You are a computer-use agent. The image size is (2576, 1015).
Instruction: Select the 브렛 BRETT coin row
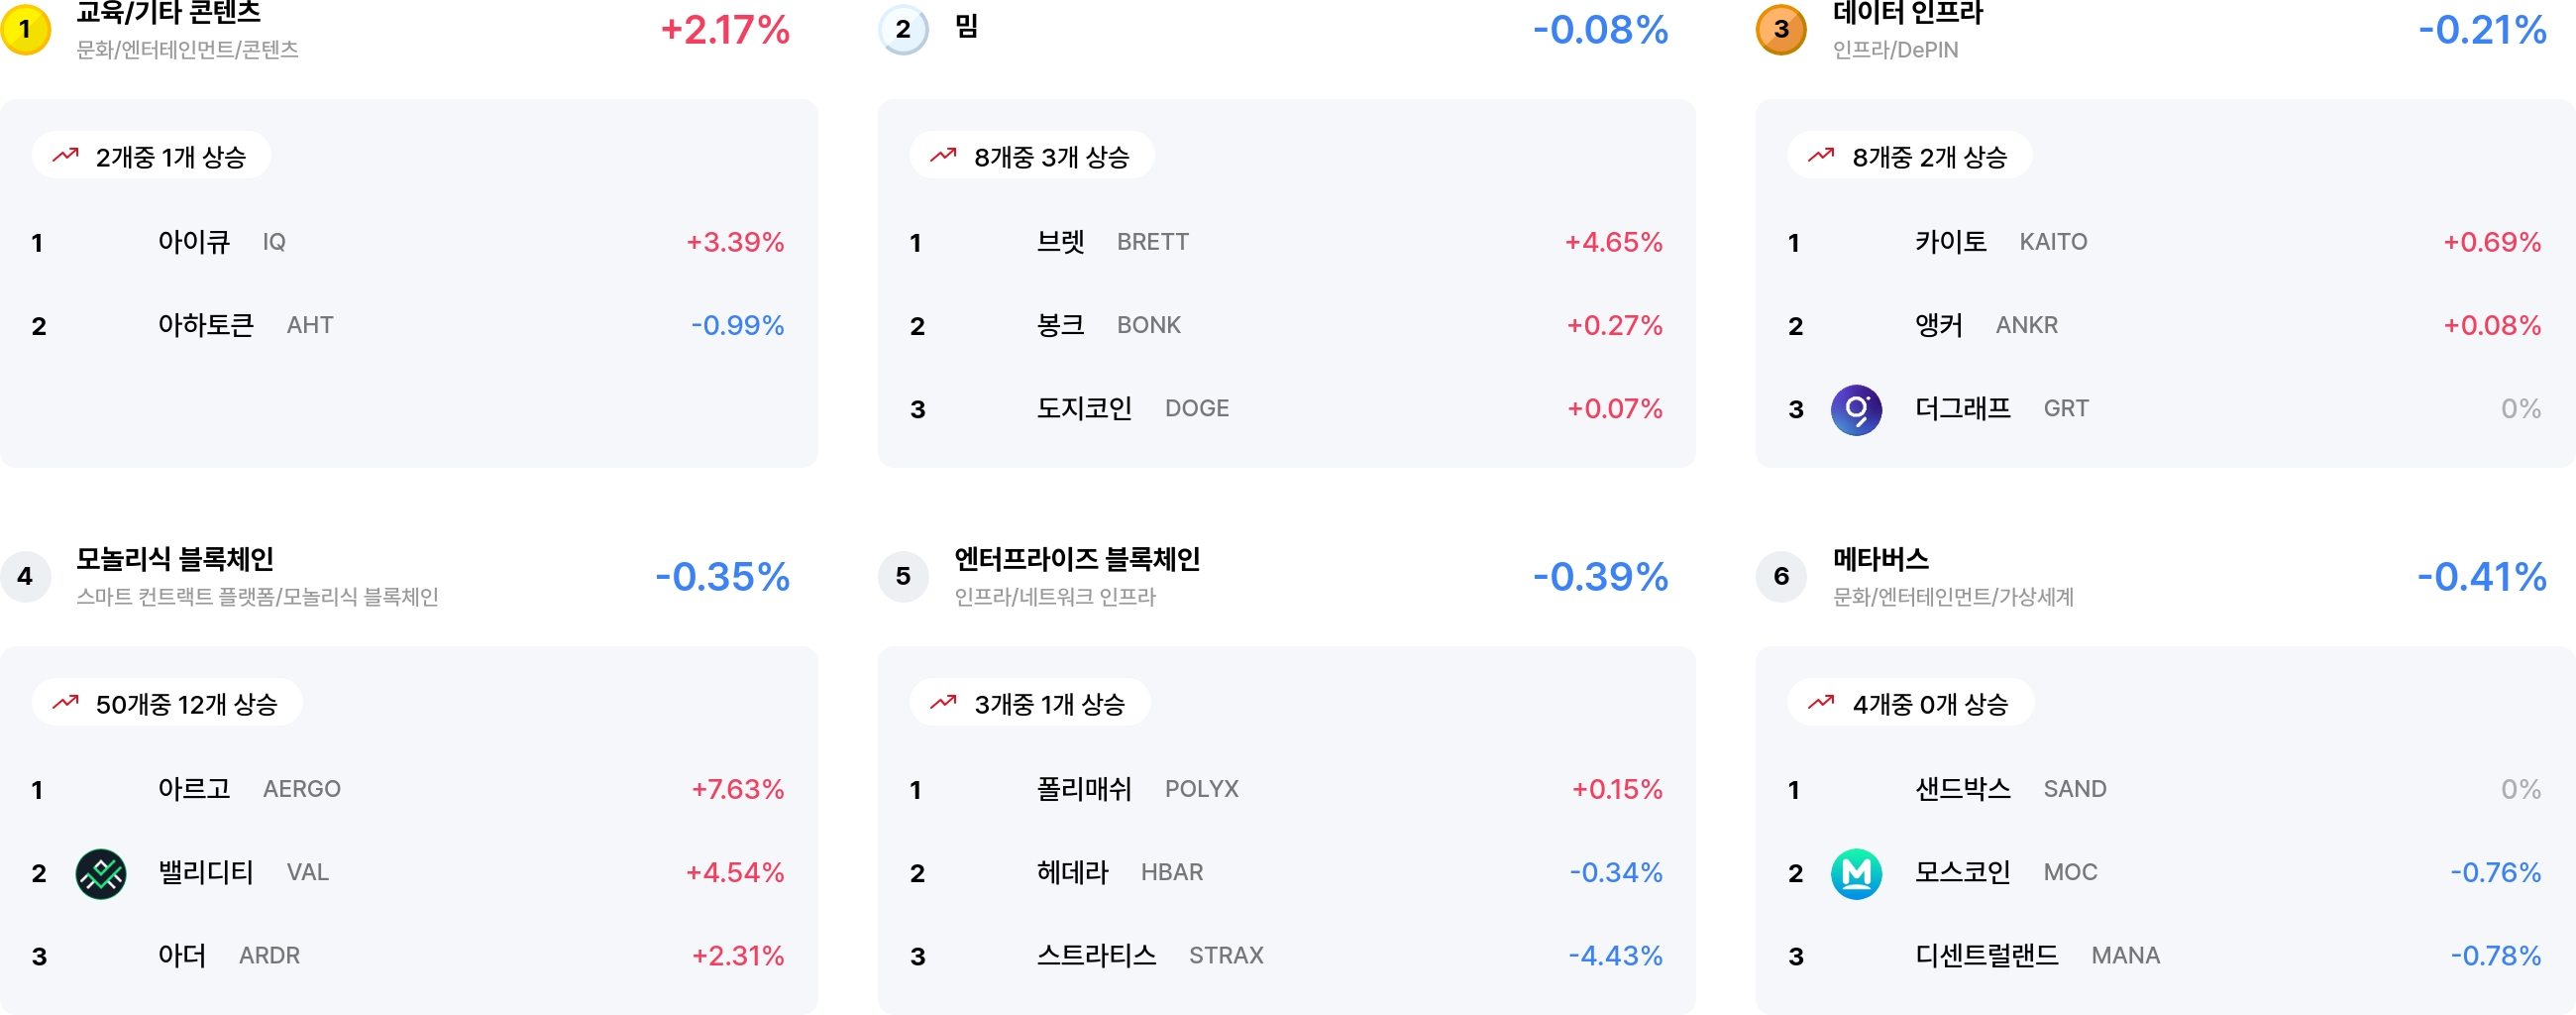click(1286, 242)
